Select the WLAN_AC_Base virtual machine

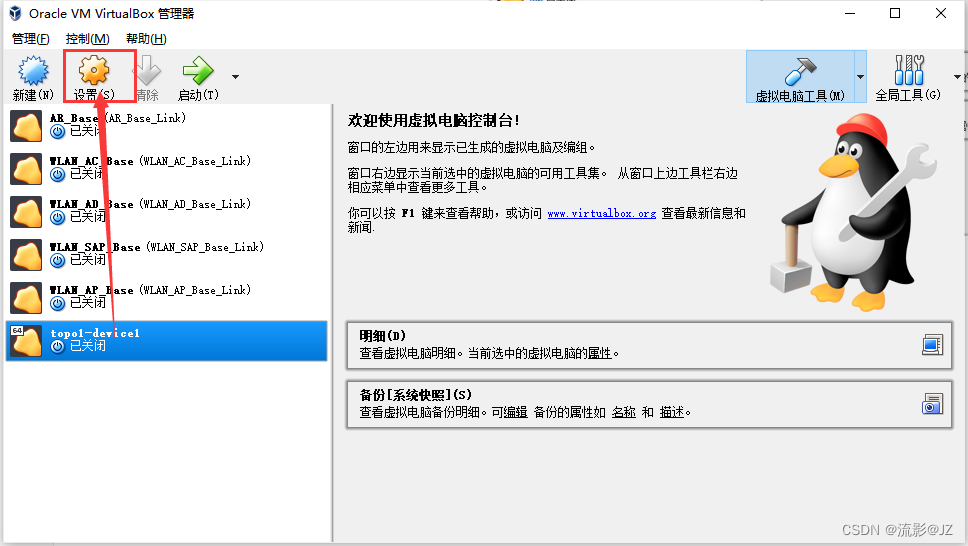[x=167, y=169]
